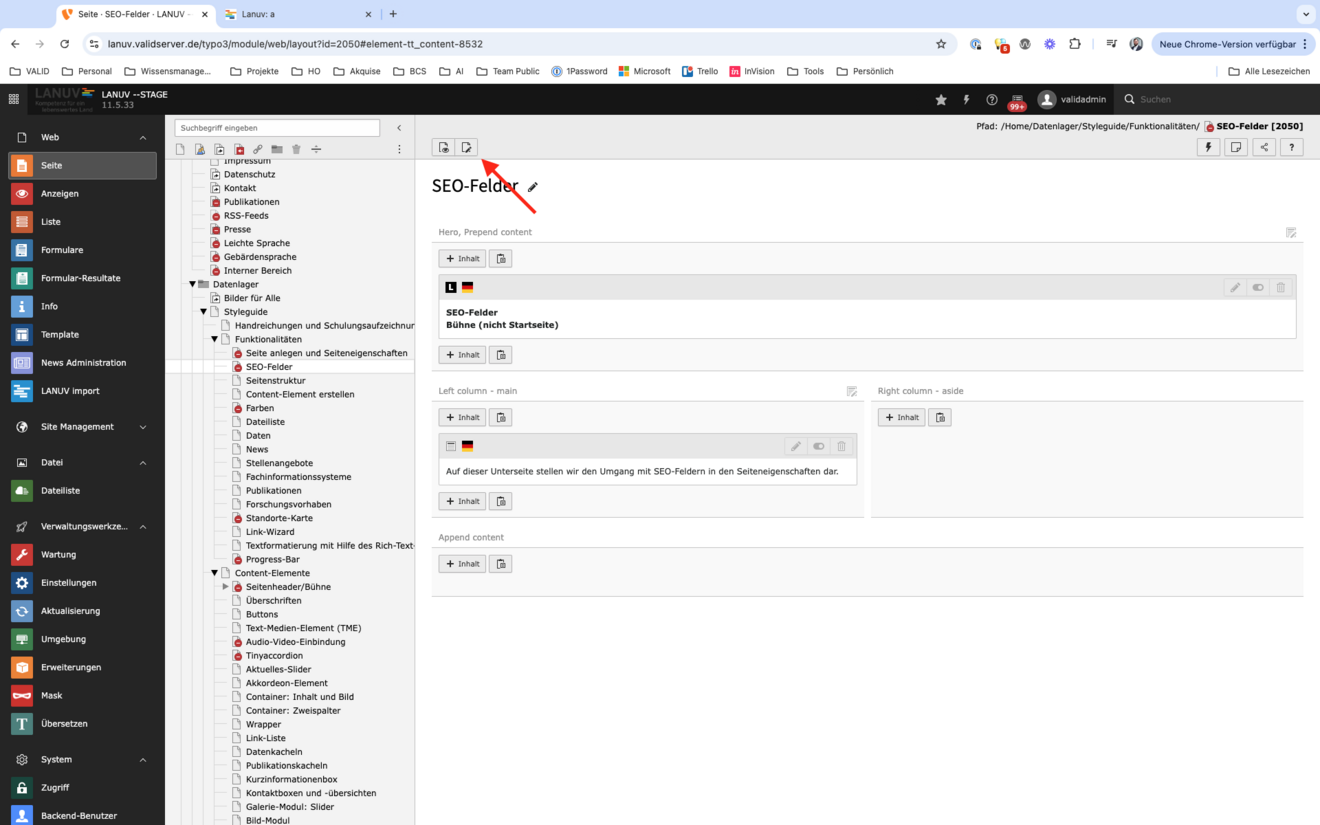Add Inhalt in Right column - aside

(x=902, y=418)
